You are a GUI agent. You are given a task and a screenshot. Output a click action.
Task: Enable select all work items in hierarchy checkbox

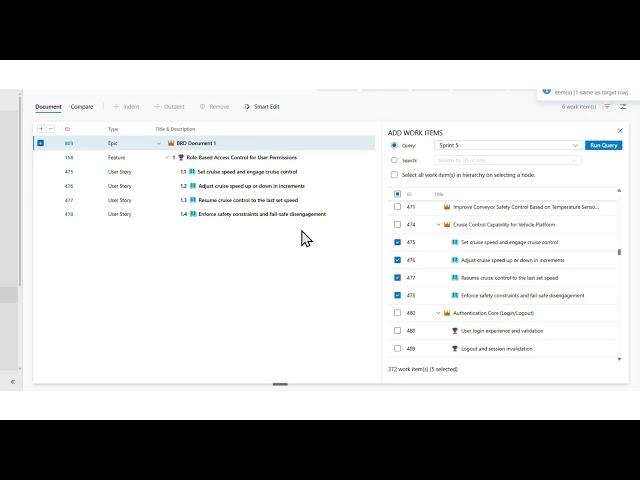(x=394, y=175)
